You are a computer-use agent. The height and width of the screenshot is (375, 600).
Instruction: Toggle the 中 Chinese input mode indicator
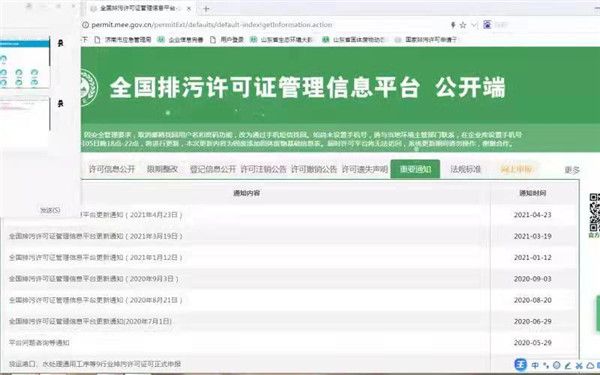535,365
